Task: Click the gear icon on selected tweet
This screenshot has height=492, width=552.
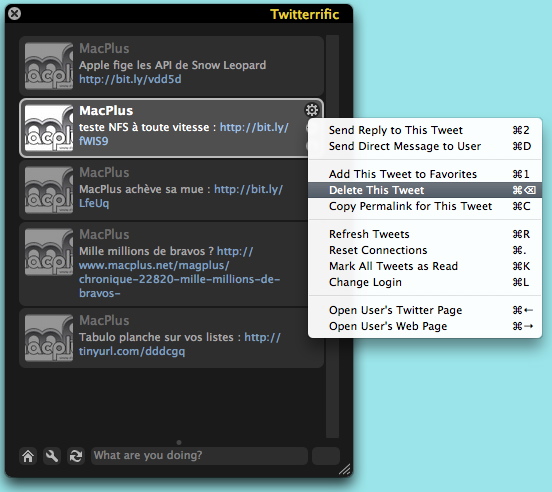Action: tap(312, 110)
